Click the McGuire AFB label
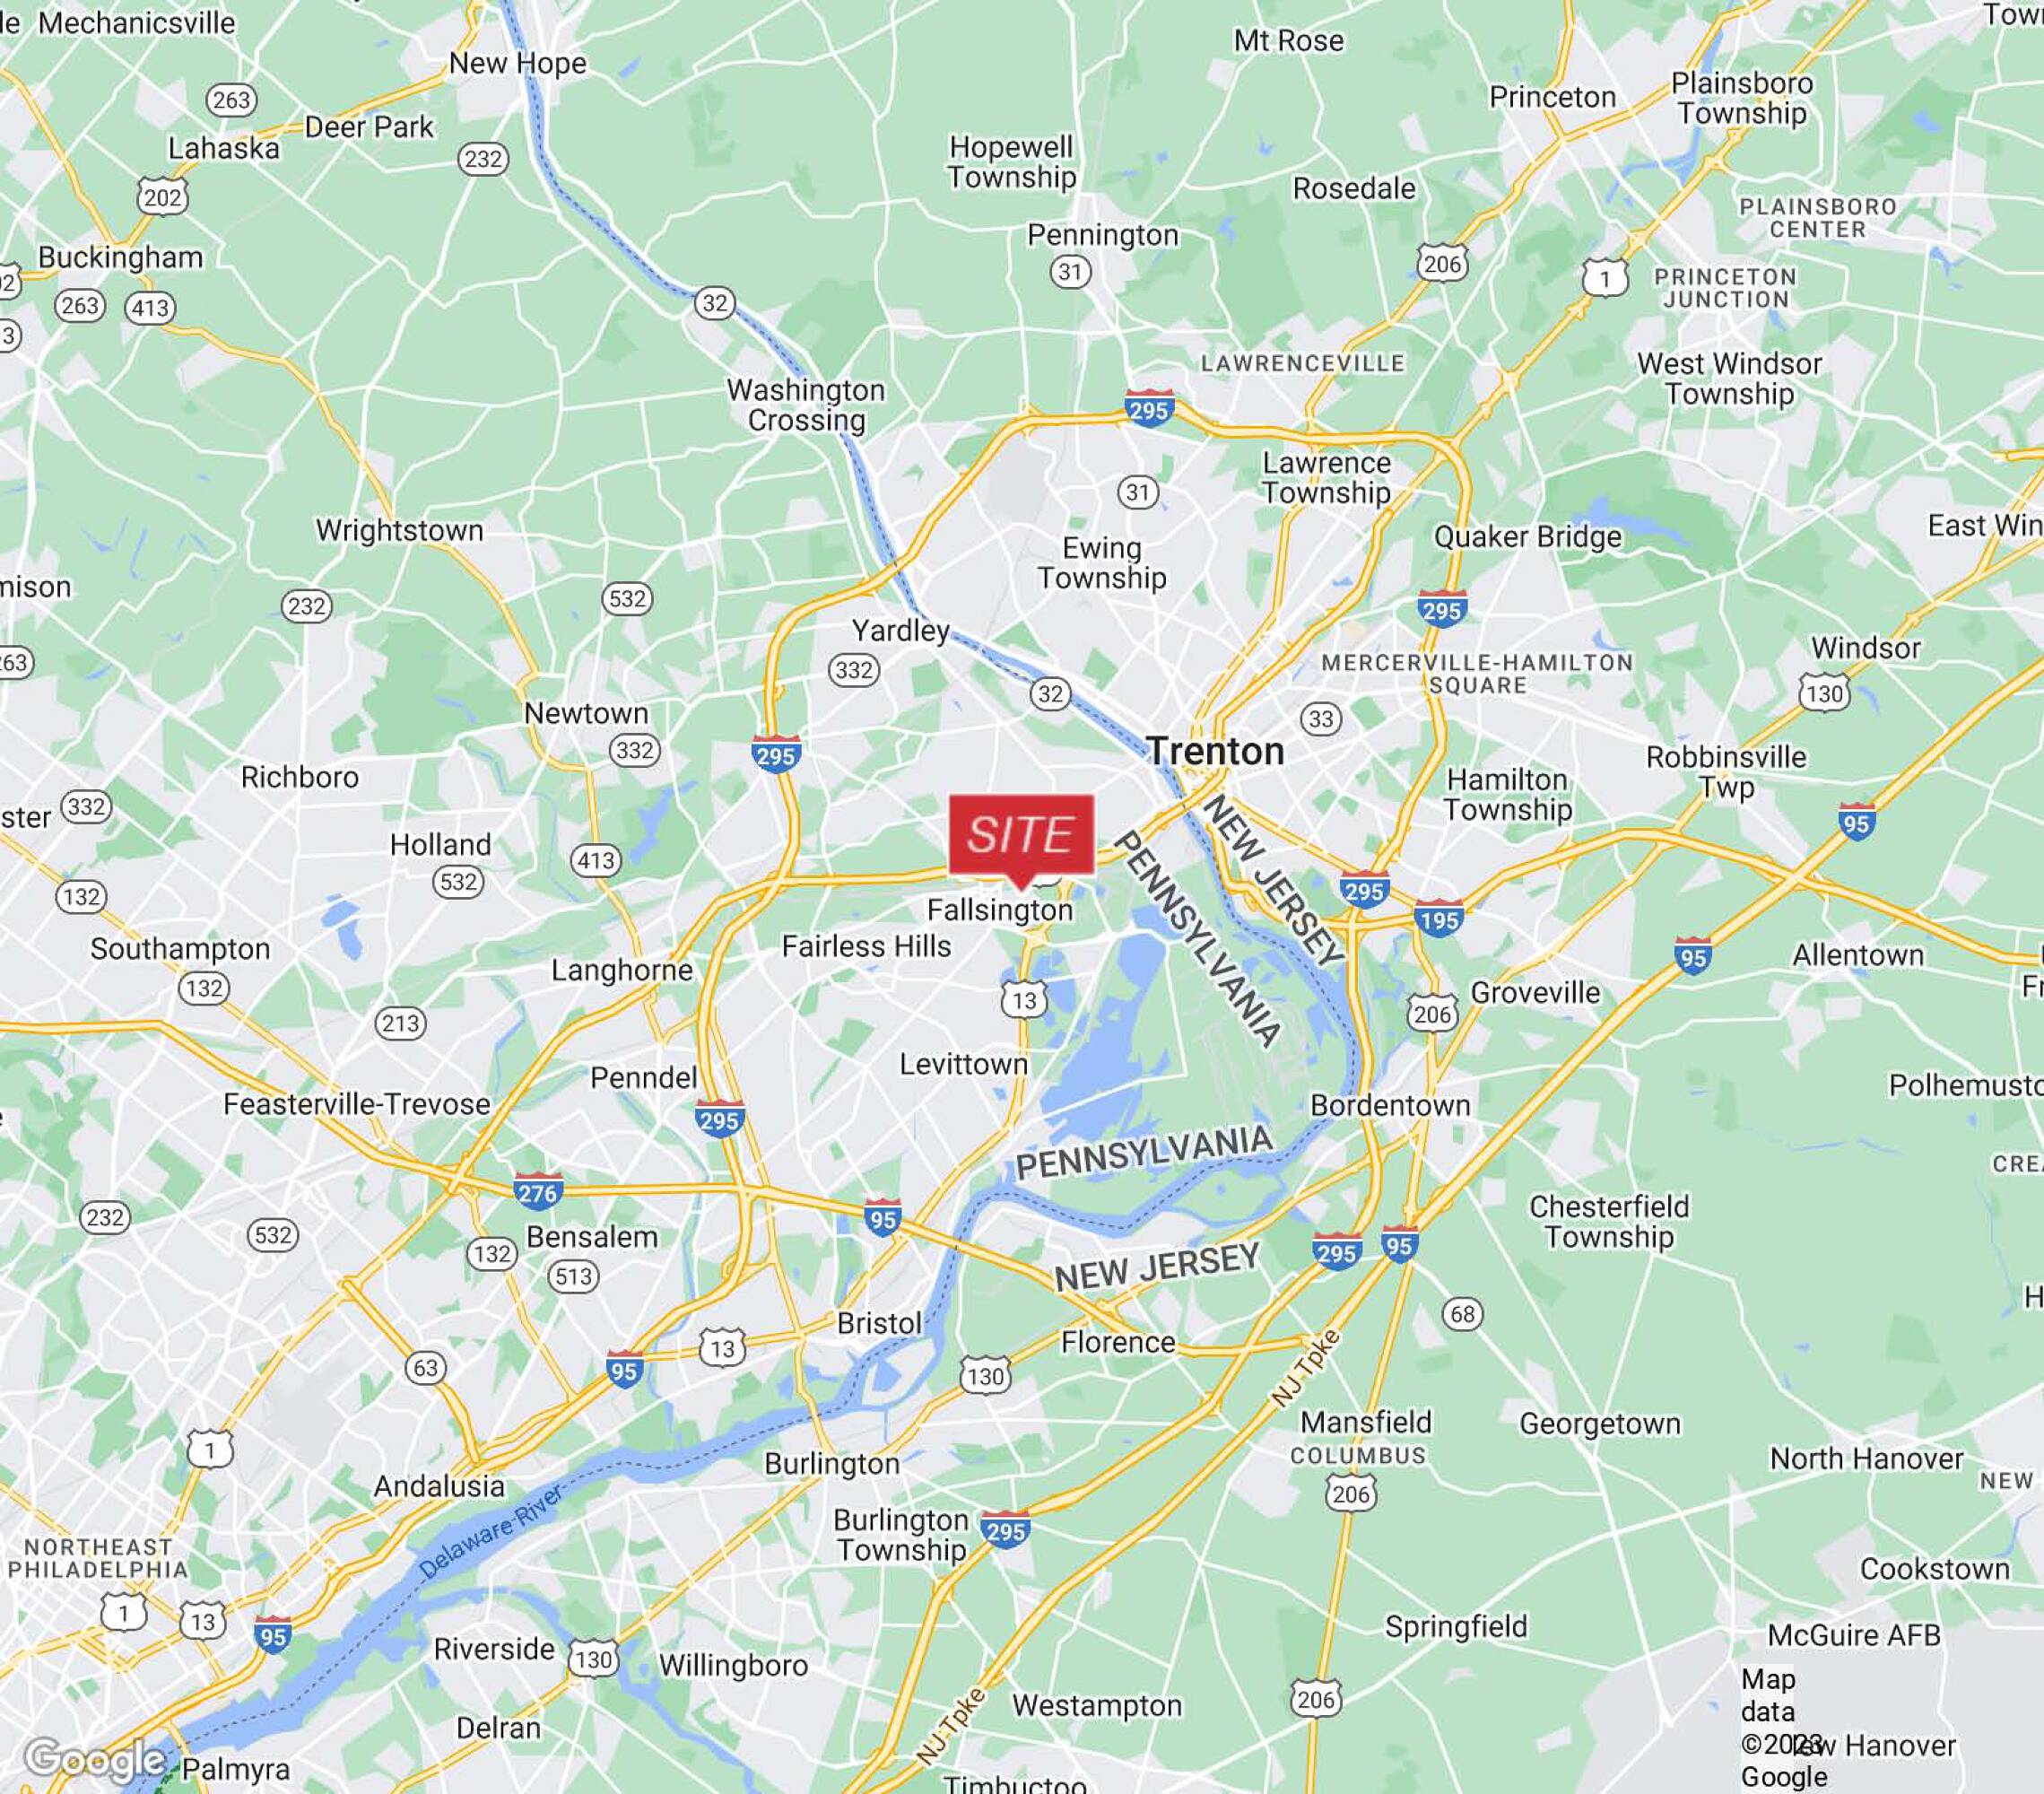 1854,1635
